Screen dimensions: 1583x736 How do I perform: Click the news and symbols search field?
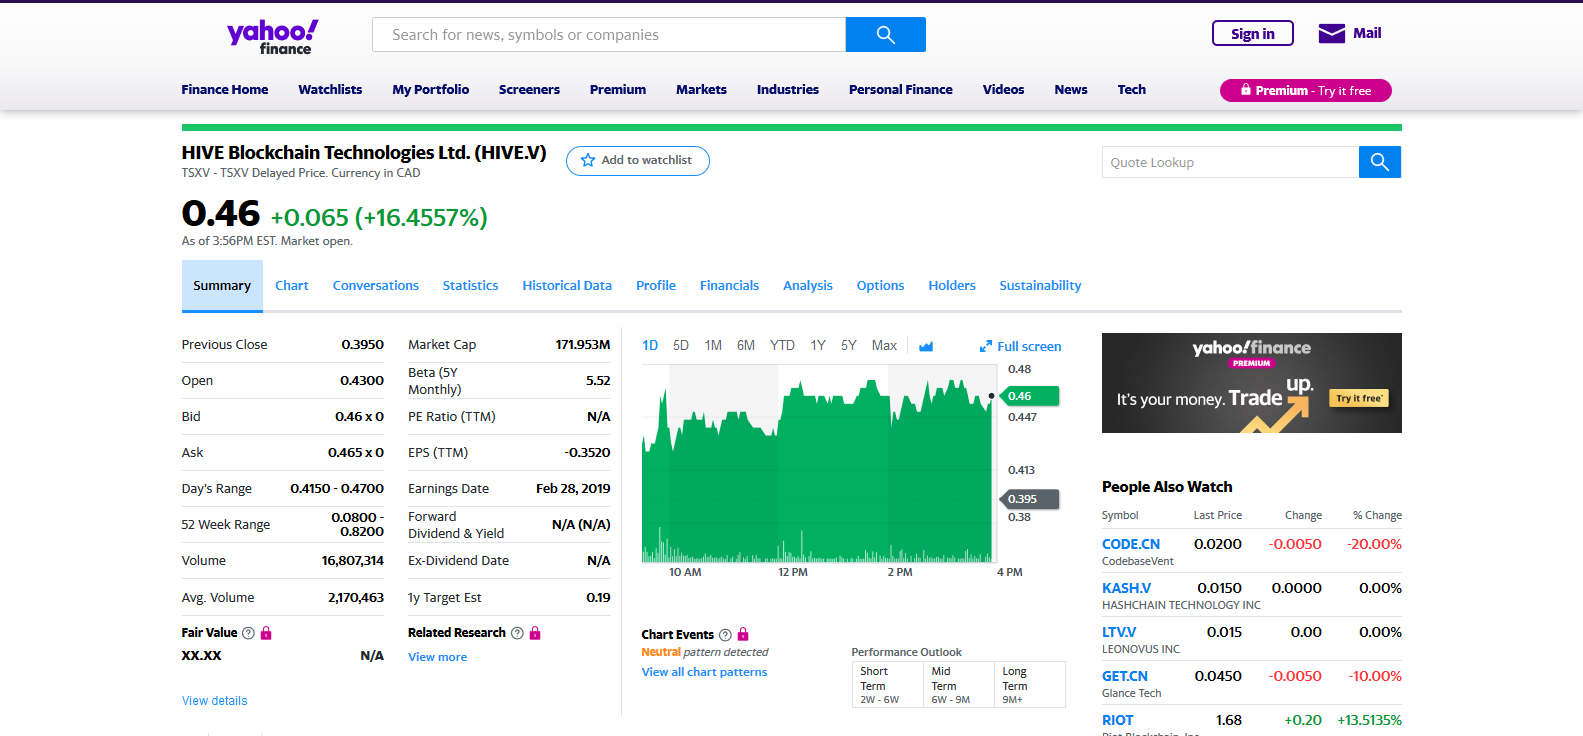pos(608,35)
